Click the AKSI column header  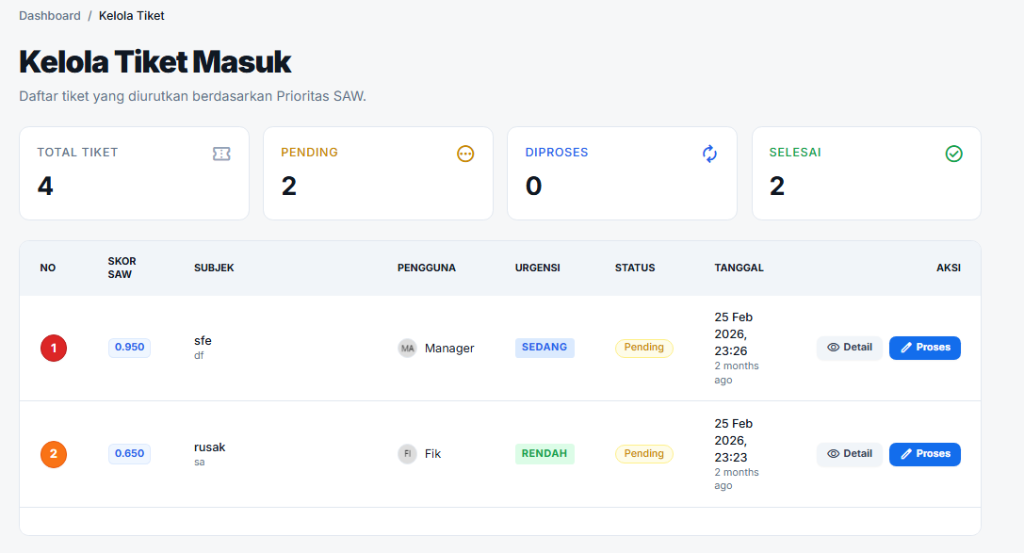pyautogui.click(x=948, y=268)
